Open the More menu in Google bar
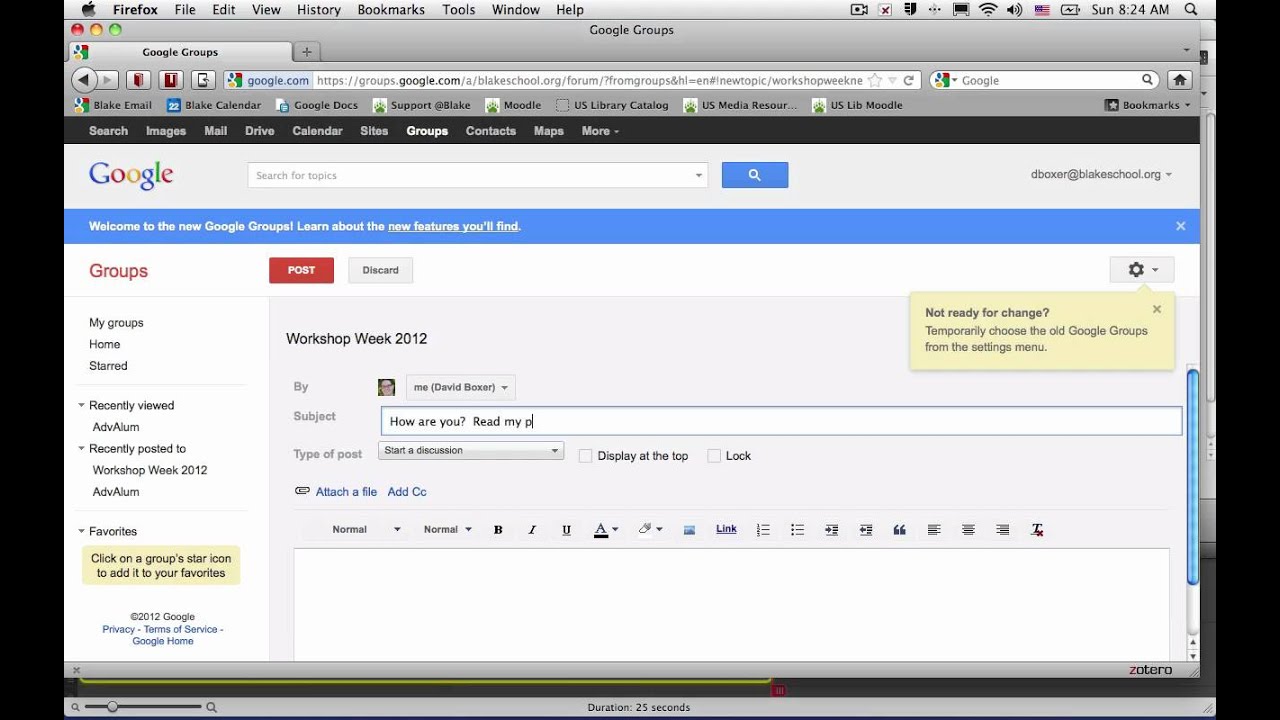The image size is (1280, 720). point(600,131)
